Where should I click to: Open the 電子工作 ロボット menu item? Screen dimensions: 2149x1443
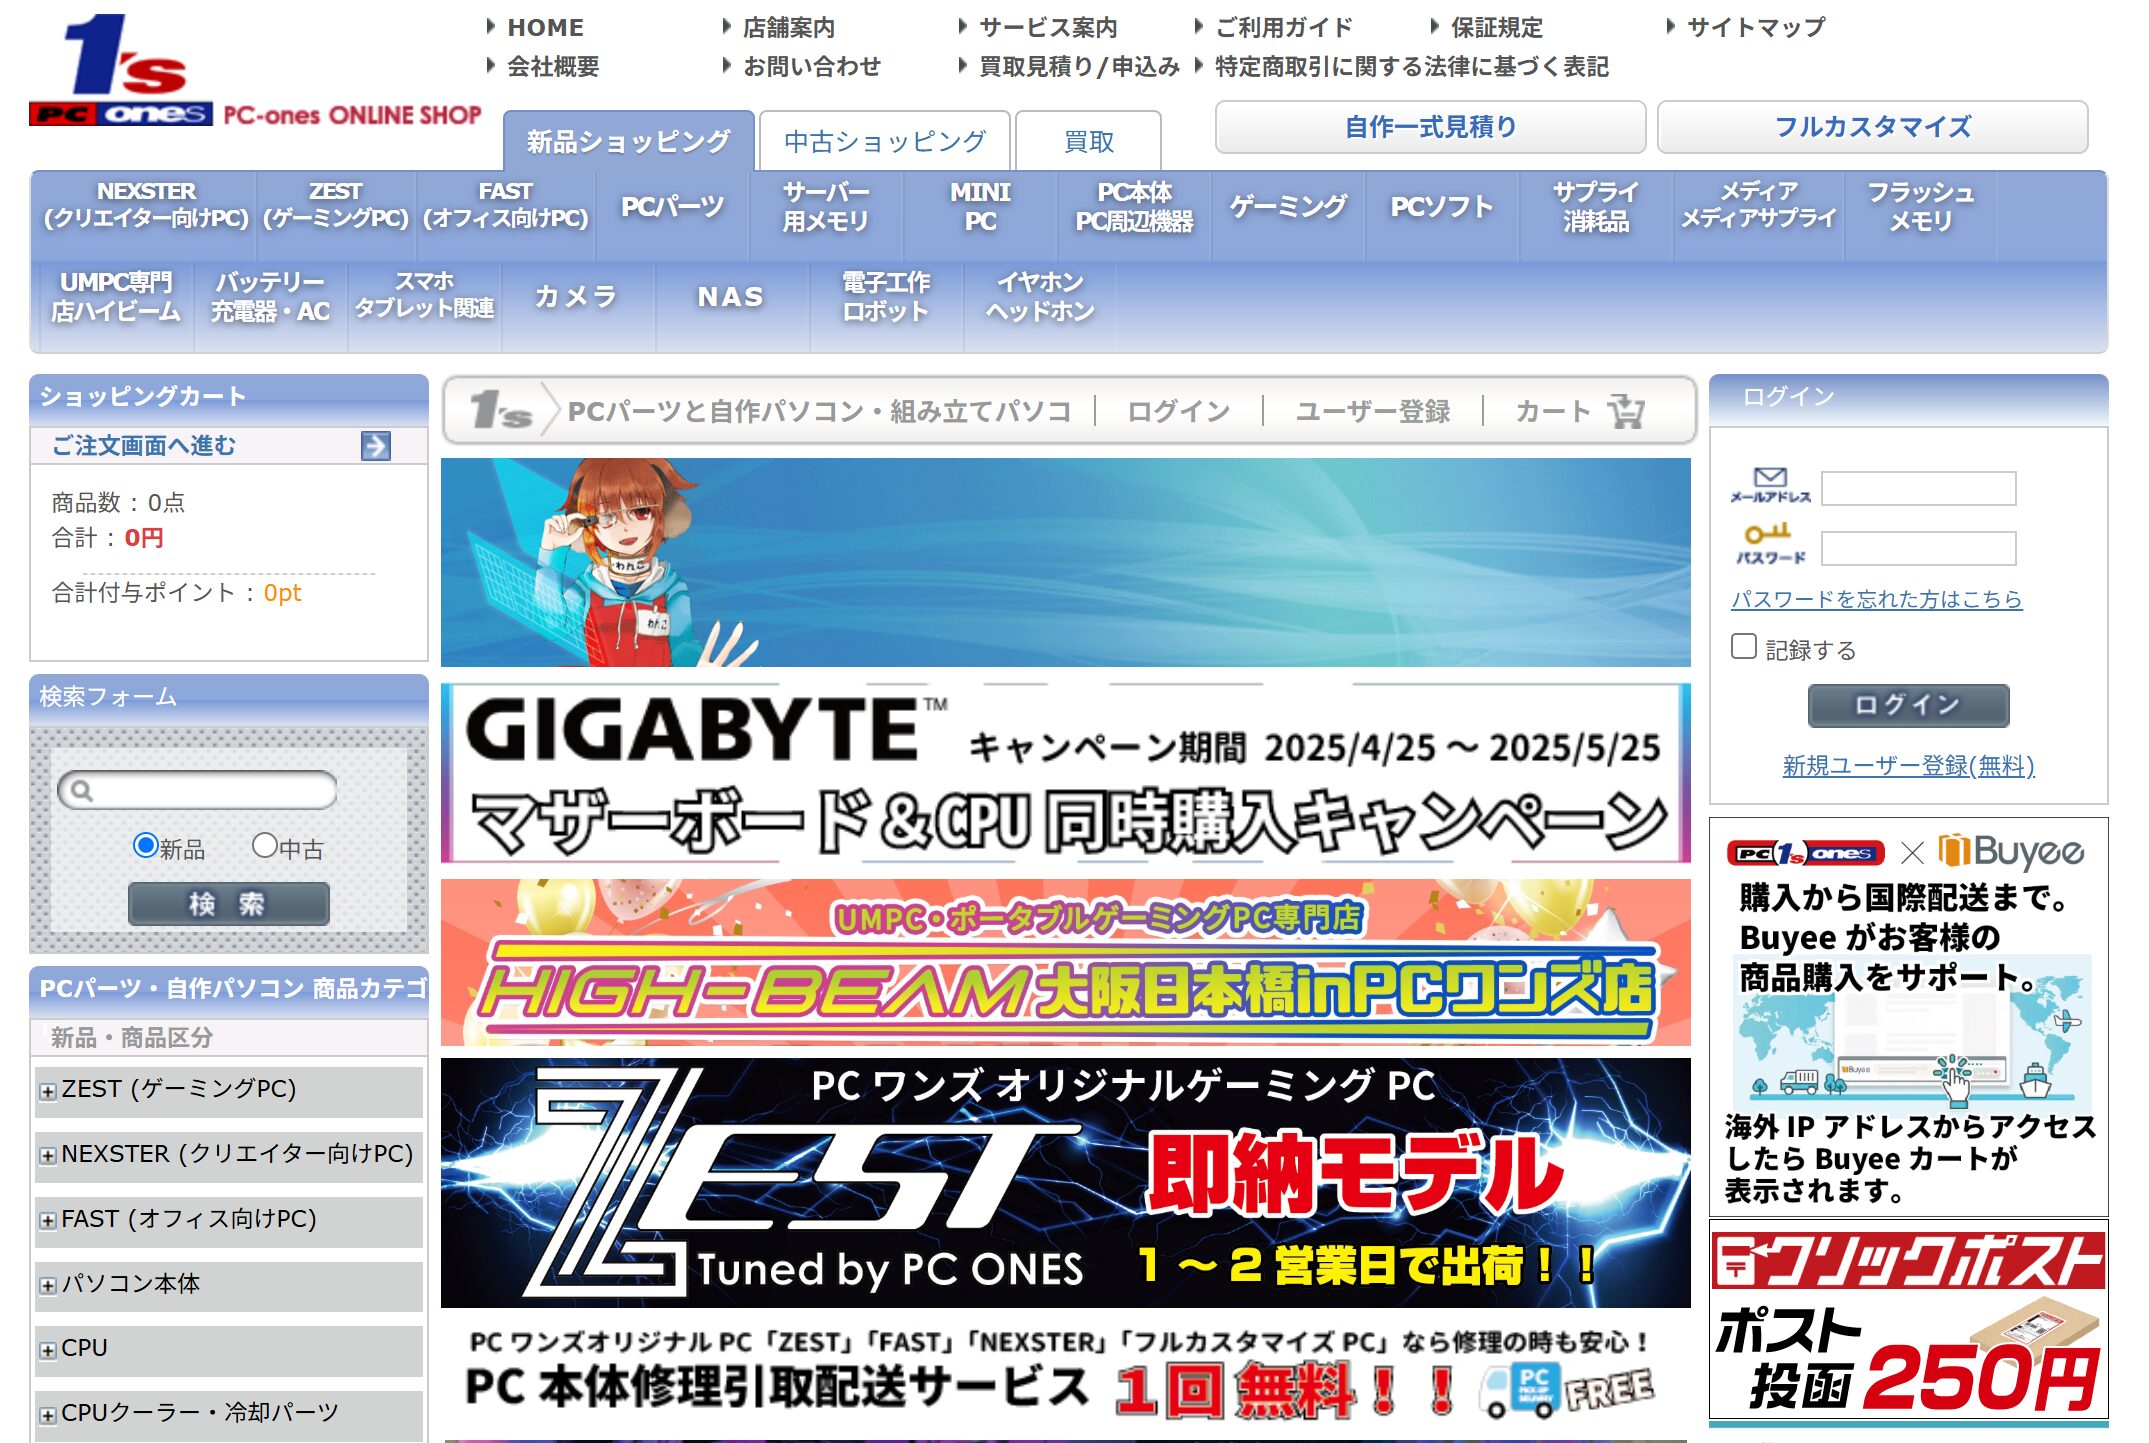885,297
